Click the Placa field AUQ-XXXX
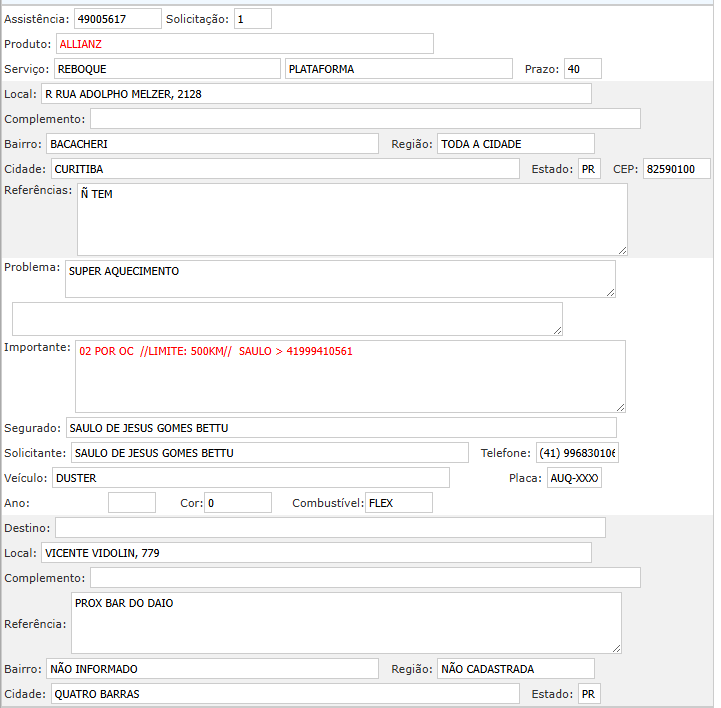The width and height of the screenshot is (721, 708). pos(574,478)
